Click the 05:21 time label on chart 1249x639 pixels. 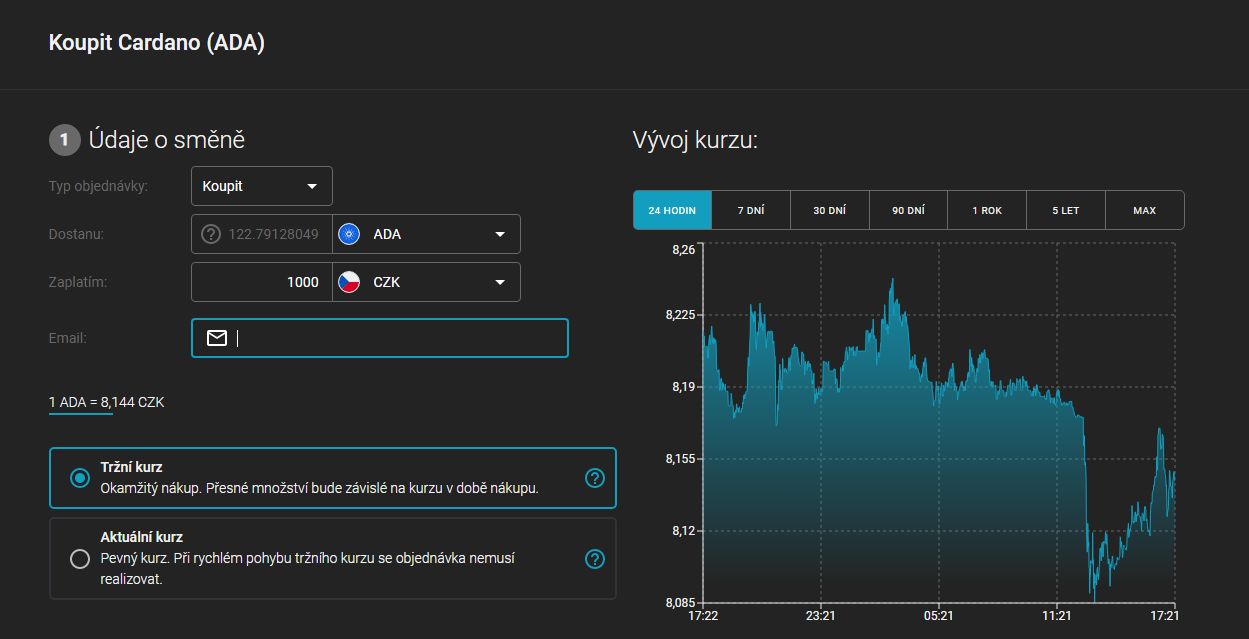tap(939, 616)
